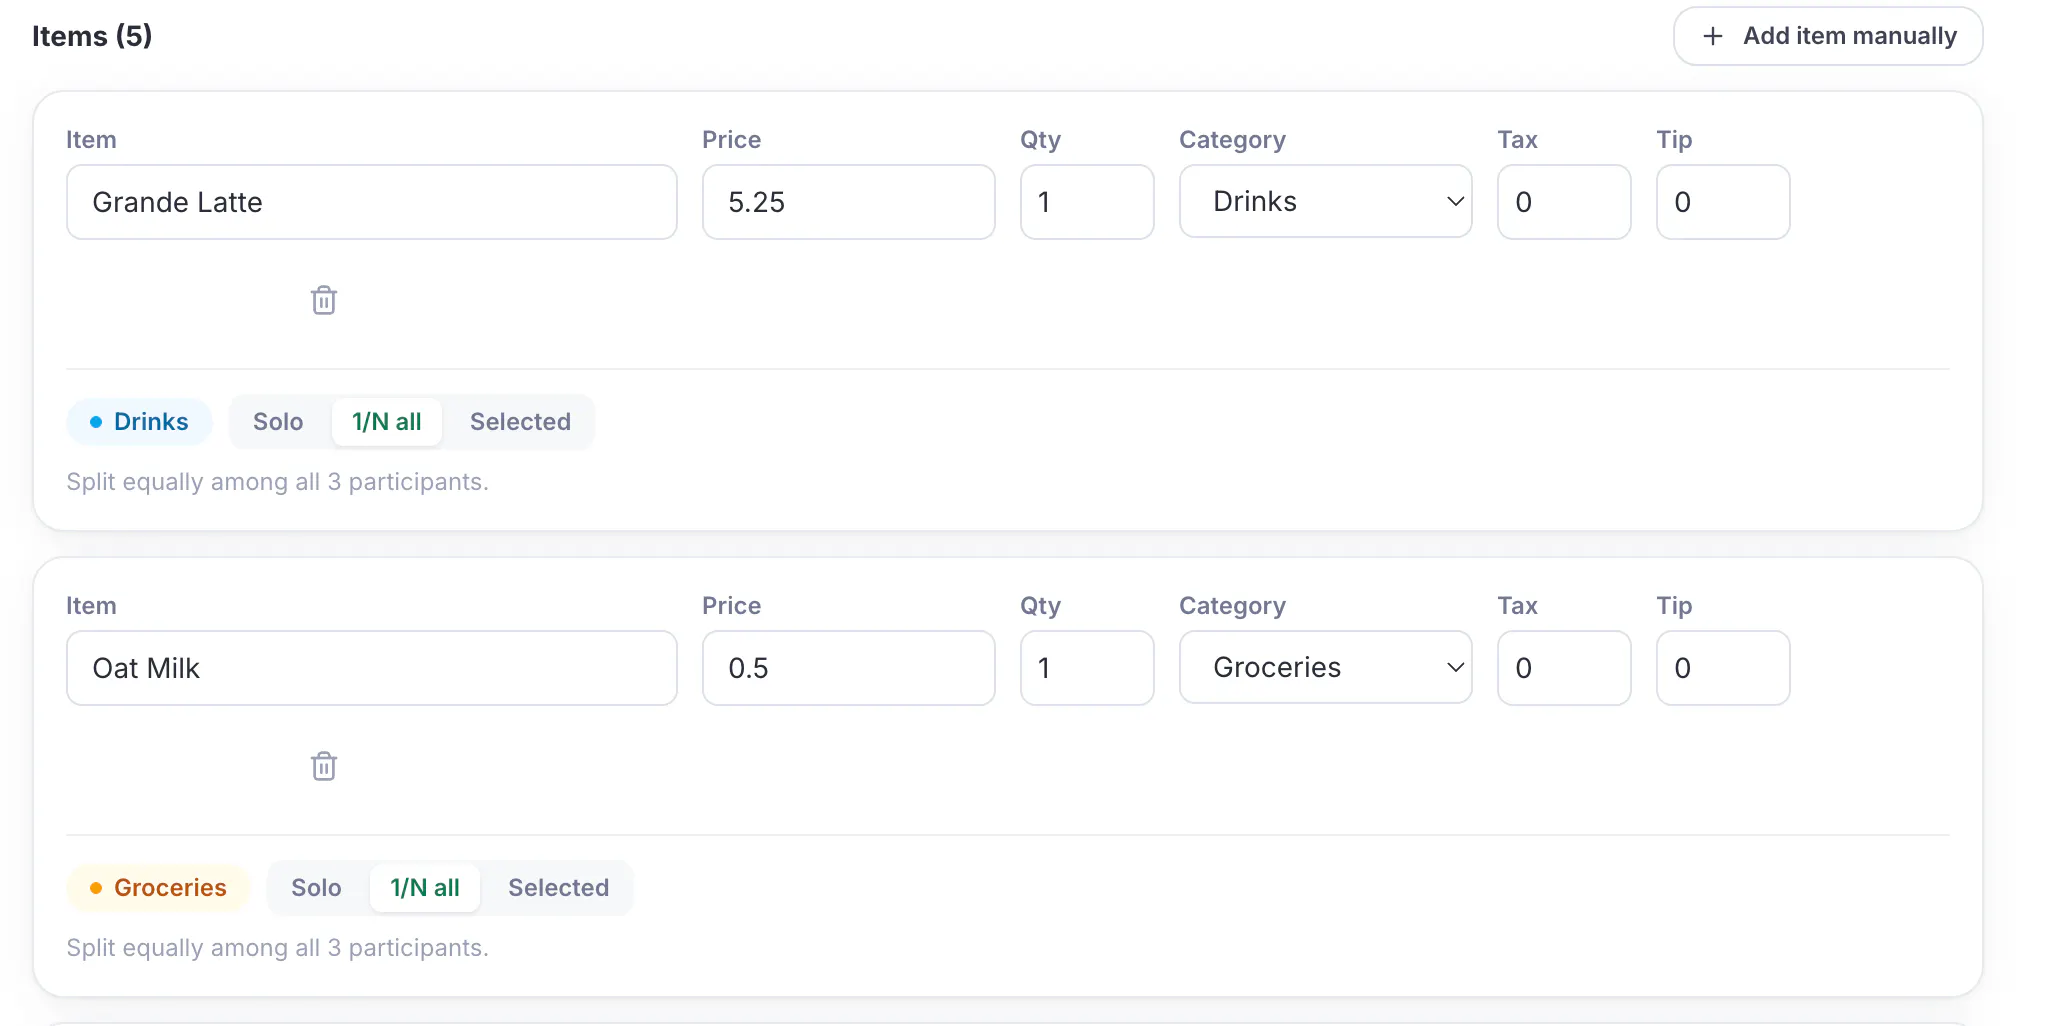Delete the Grande Latte item via trash icon

[324, 300]
